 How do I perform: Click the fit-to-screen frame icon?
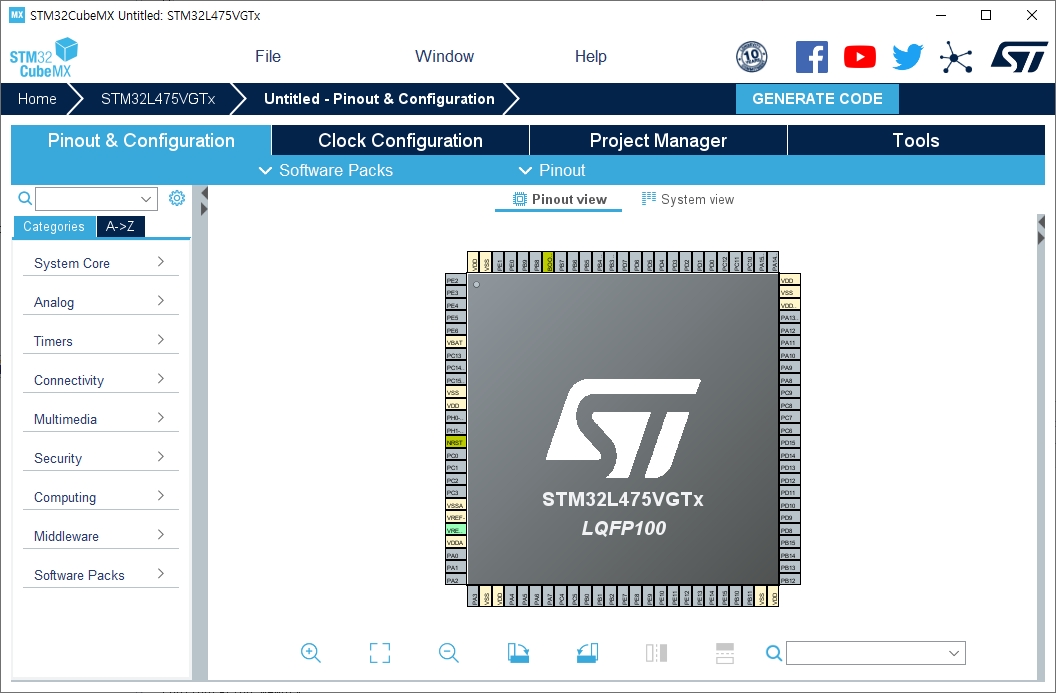tap(380, 653)
